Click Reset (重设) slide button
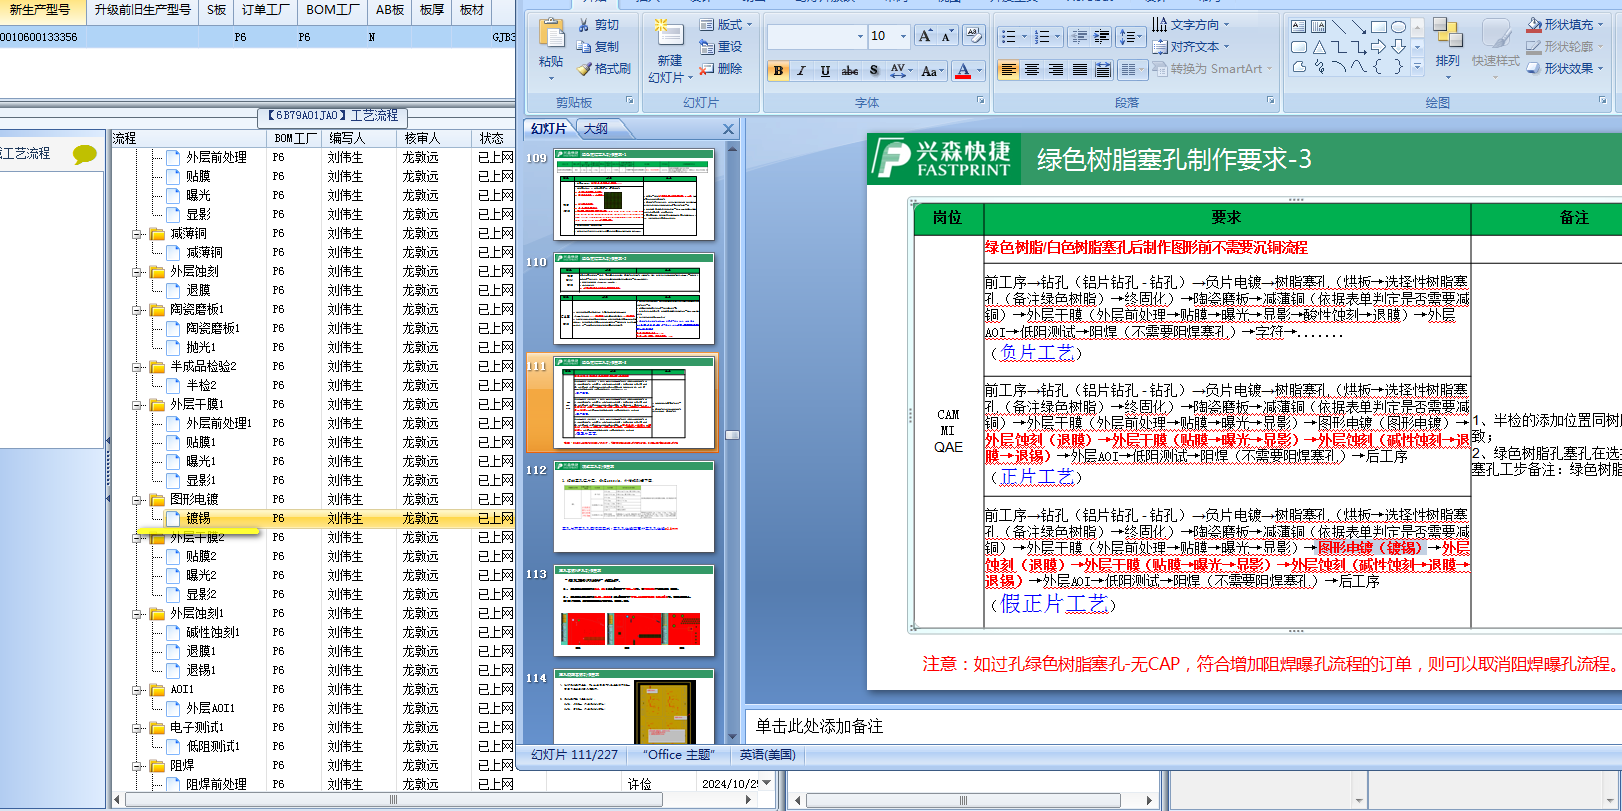Screen dimensions: 1622x811 tap(721, 47)
